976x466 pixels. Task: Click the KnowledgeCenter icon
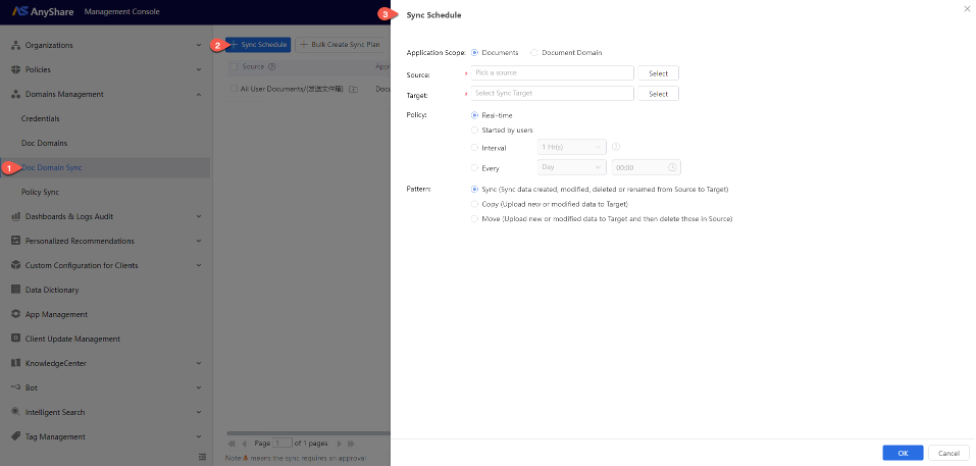tap(16, 363)
